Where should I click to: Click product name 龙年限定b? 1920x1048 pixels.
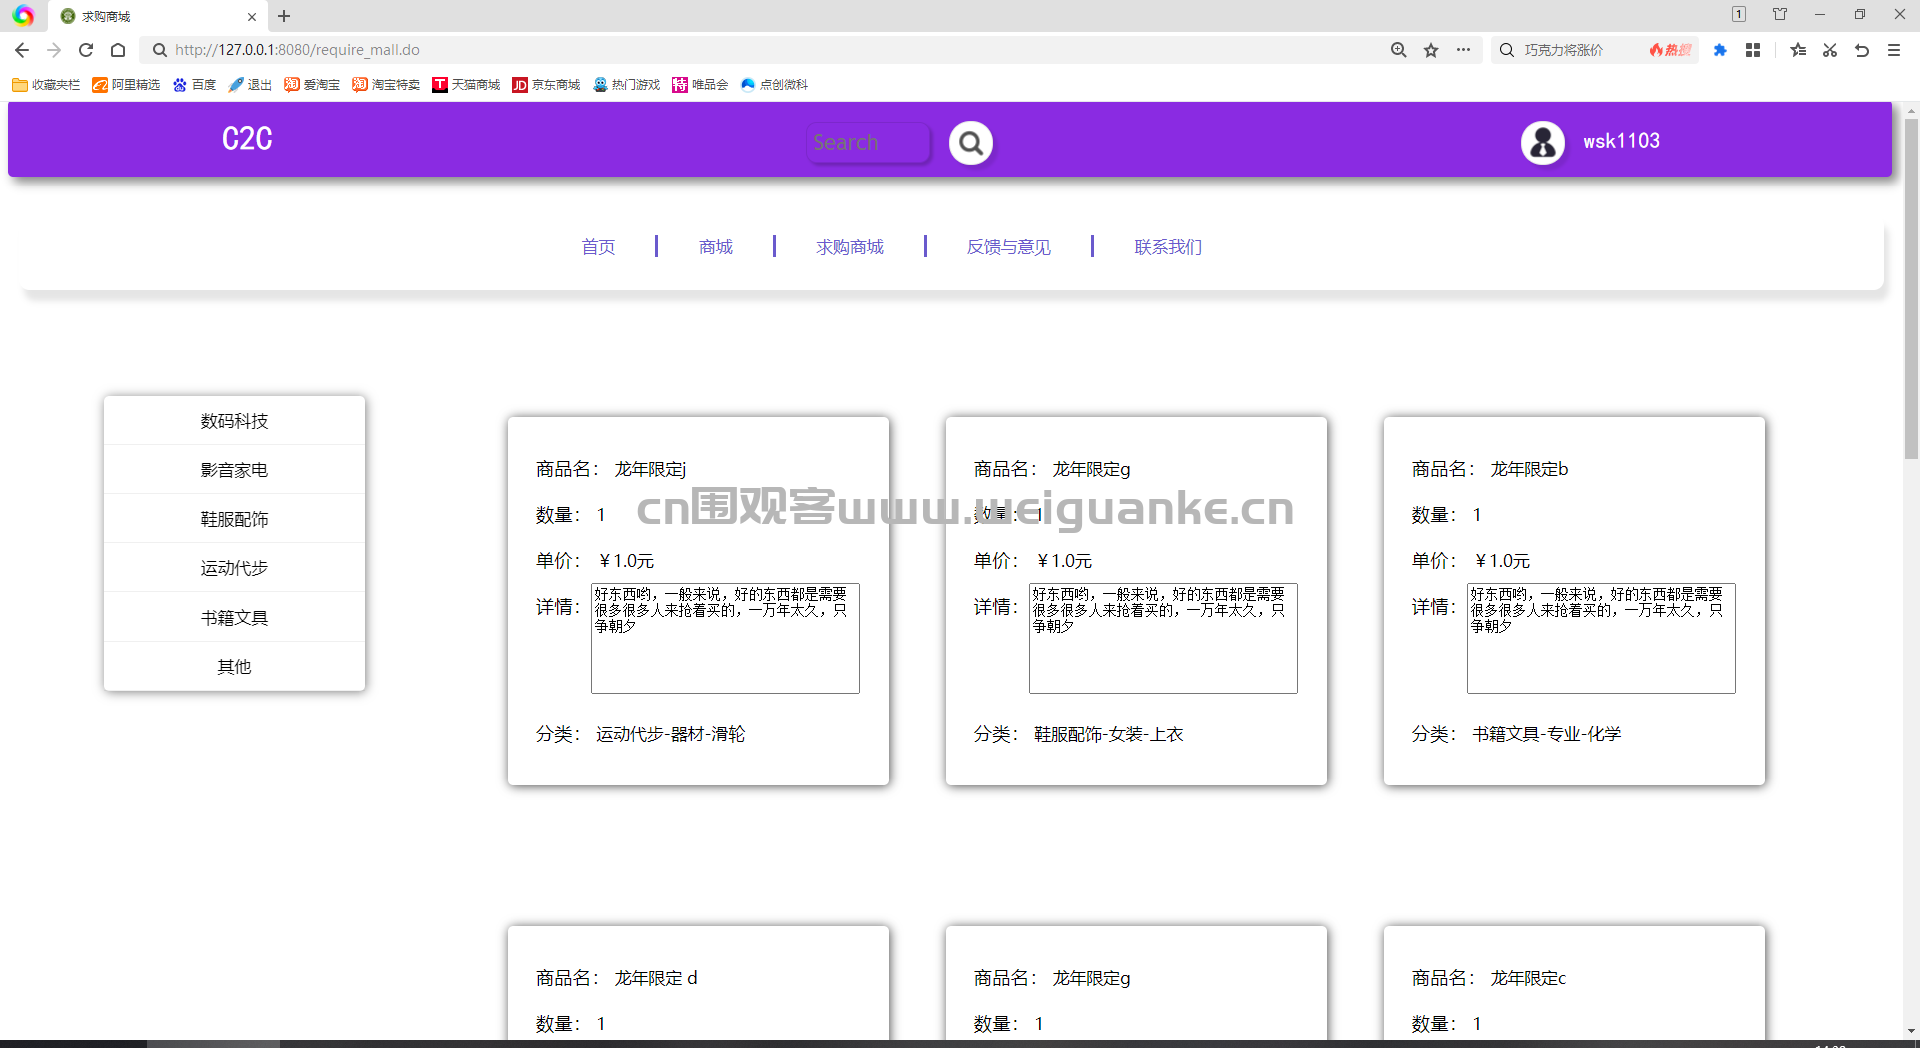pos(1529,469)
